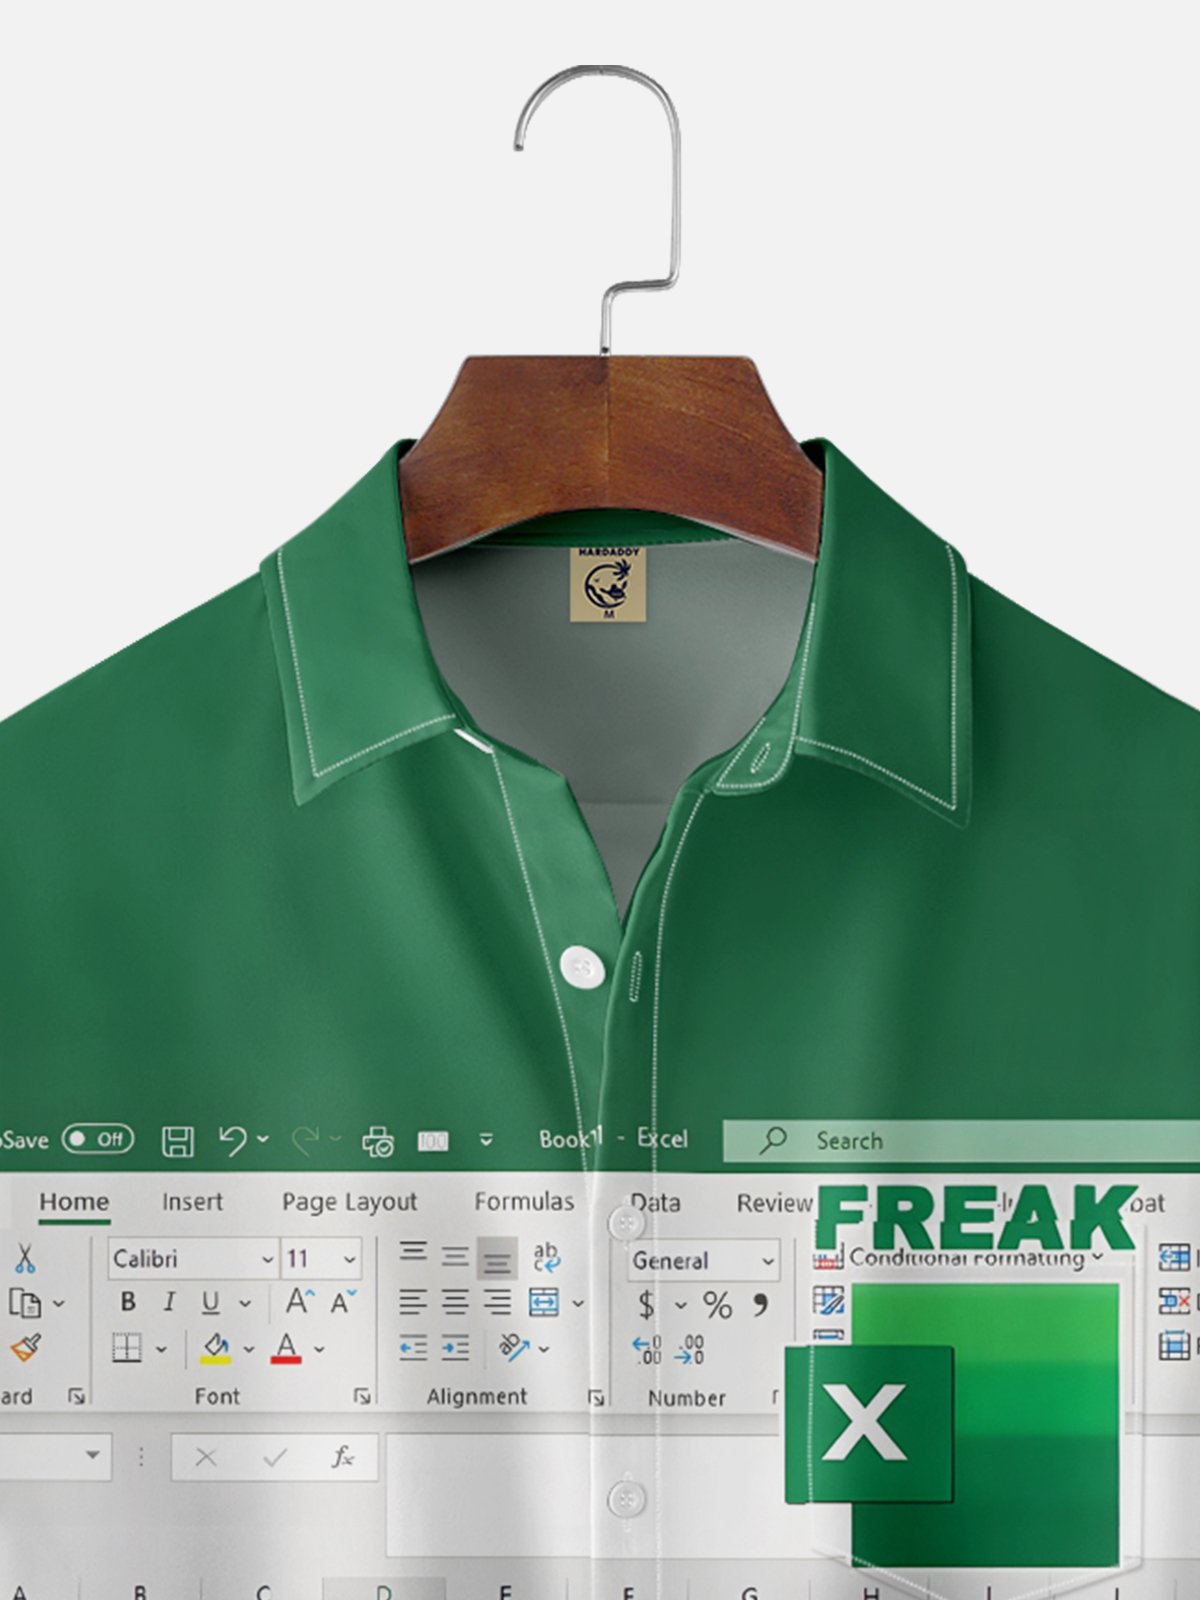The width and height of the screenshot is (1200, 1600).
Task: Click the Format Painter brush icon
Action: pos(26,1348)
